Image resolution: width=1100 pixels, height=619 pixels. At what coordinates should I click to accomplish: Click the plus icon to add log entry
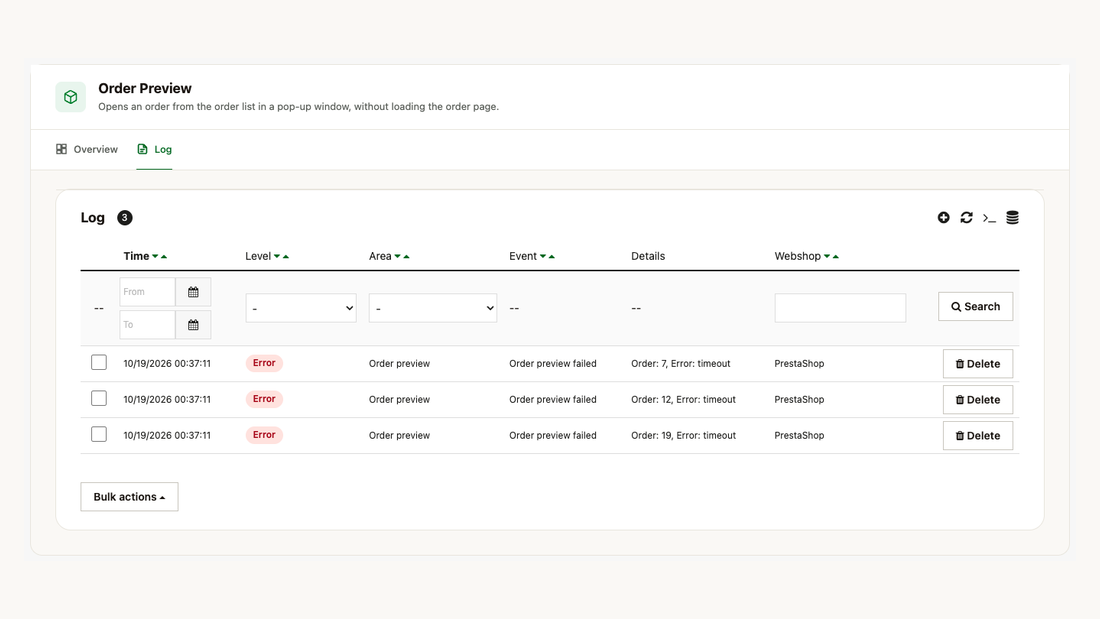click(x=944, y=218)
